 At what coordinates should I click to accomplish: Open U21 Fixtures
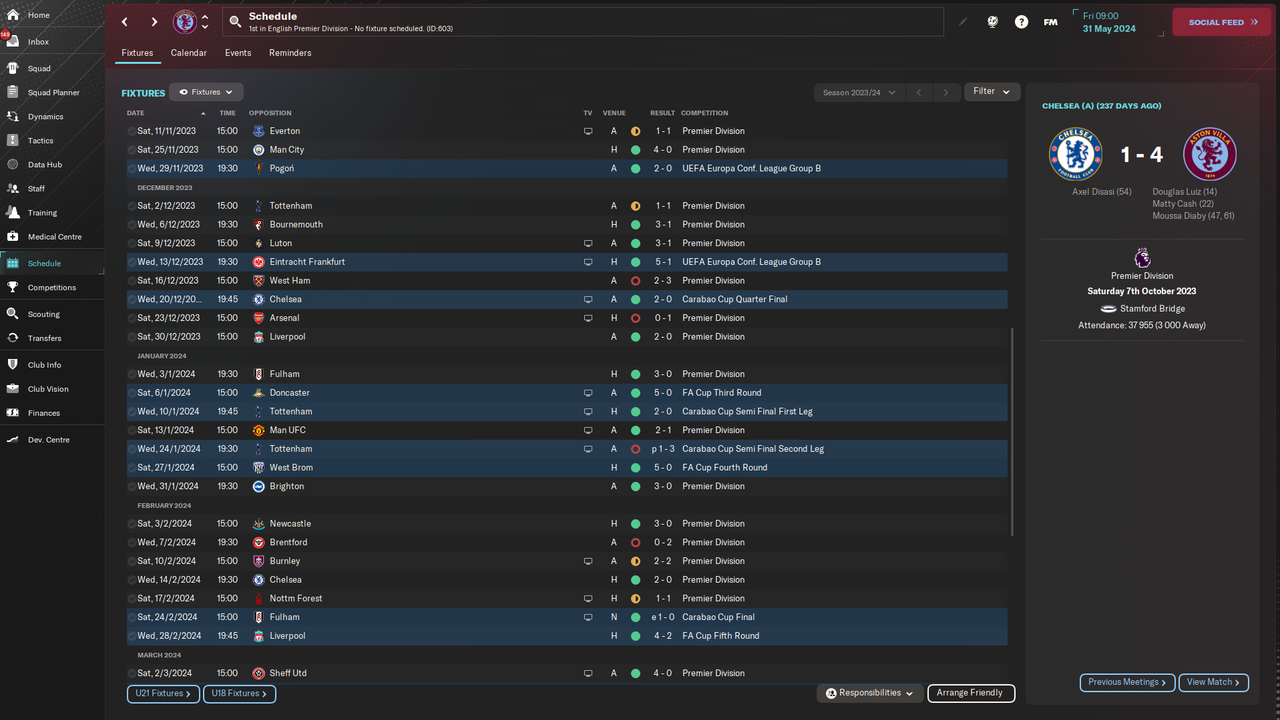(161, 693)
